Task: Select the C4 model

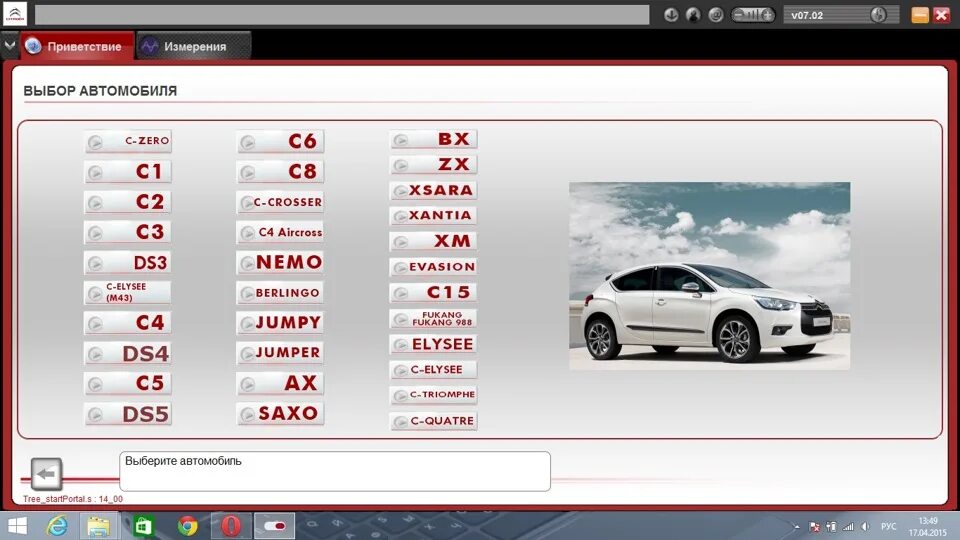Action: tap(128, 323)
